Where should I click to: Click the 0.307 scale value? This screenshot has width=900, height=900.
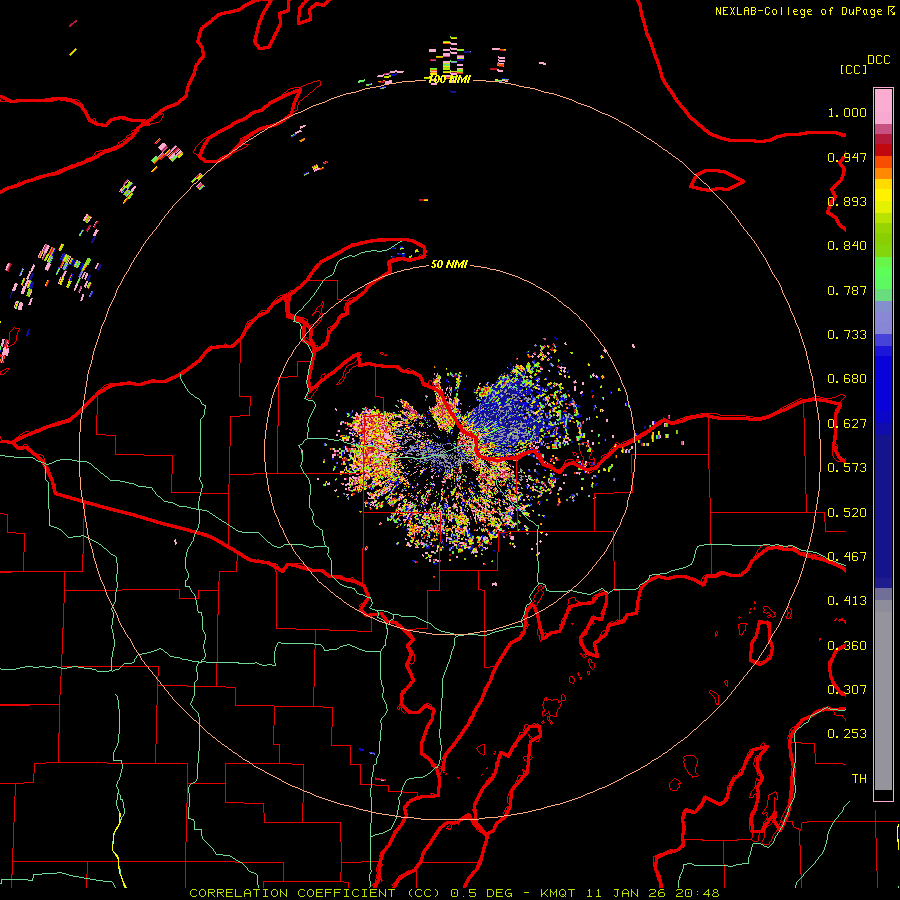coord(847,690)
